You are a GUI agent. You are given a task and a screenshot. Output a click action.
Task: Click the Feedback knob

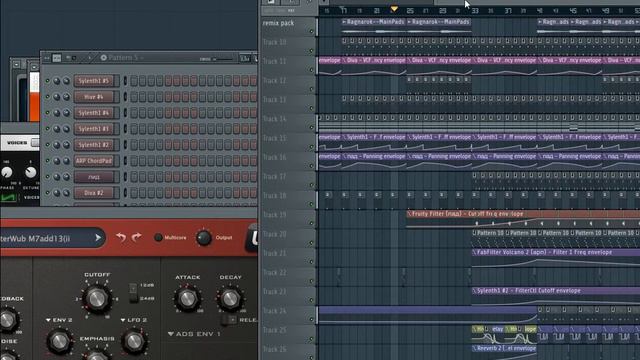(x=7, y=320)
